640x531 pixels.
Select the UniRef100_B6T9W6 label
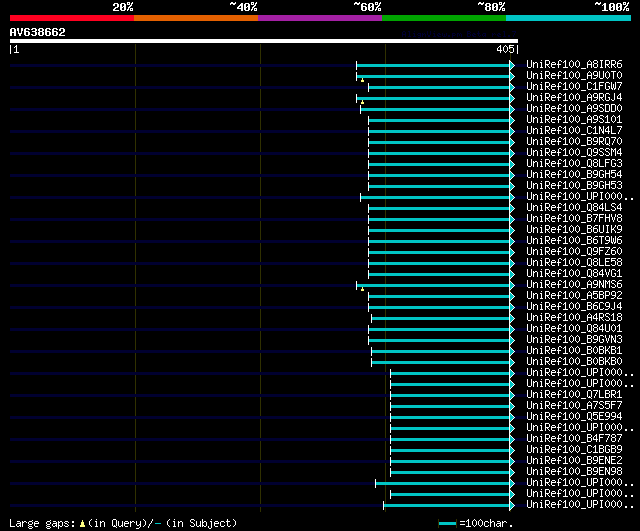[574, 240]
